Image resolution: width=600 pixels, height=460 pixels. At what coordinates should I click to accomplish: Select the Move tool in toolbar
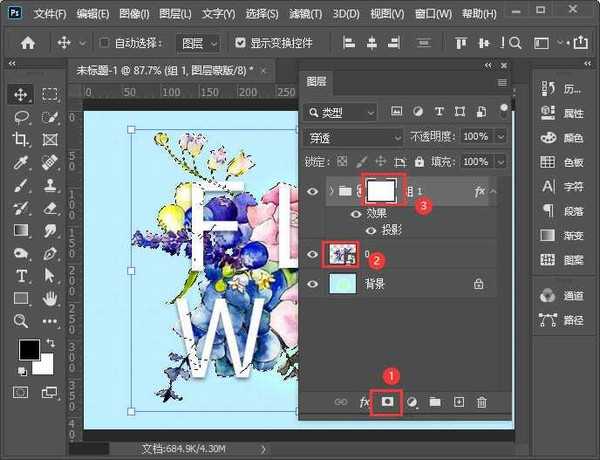click(21, 94)
